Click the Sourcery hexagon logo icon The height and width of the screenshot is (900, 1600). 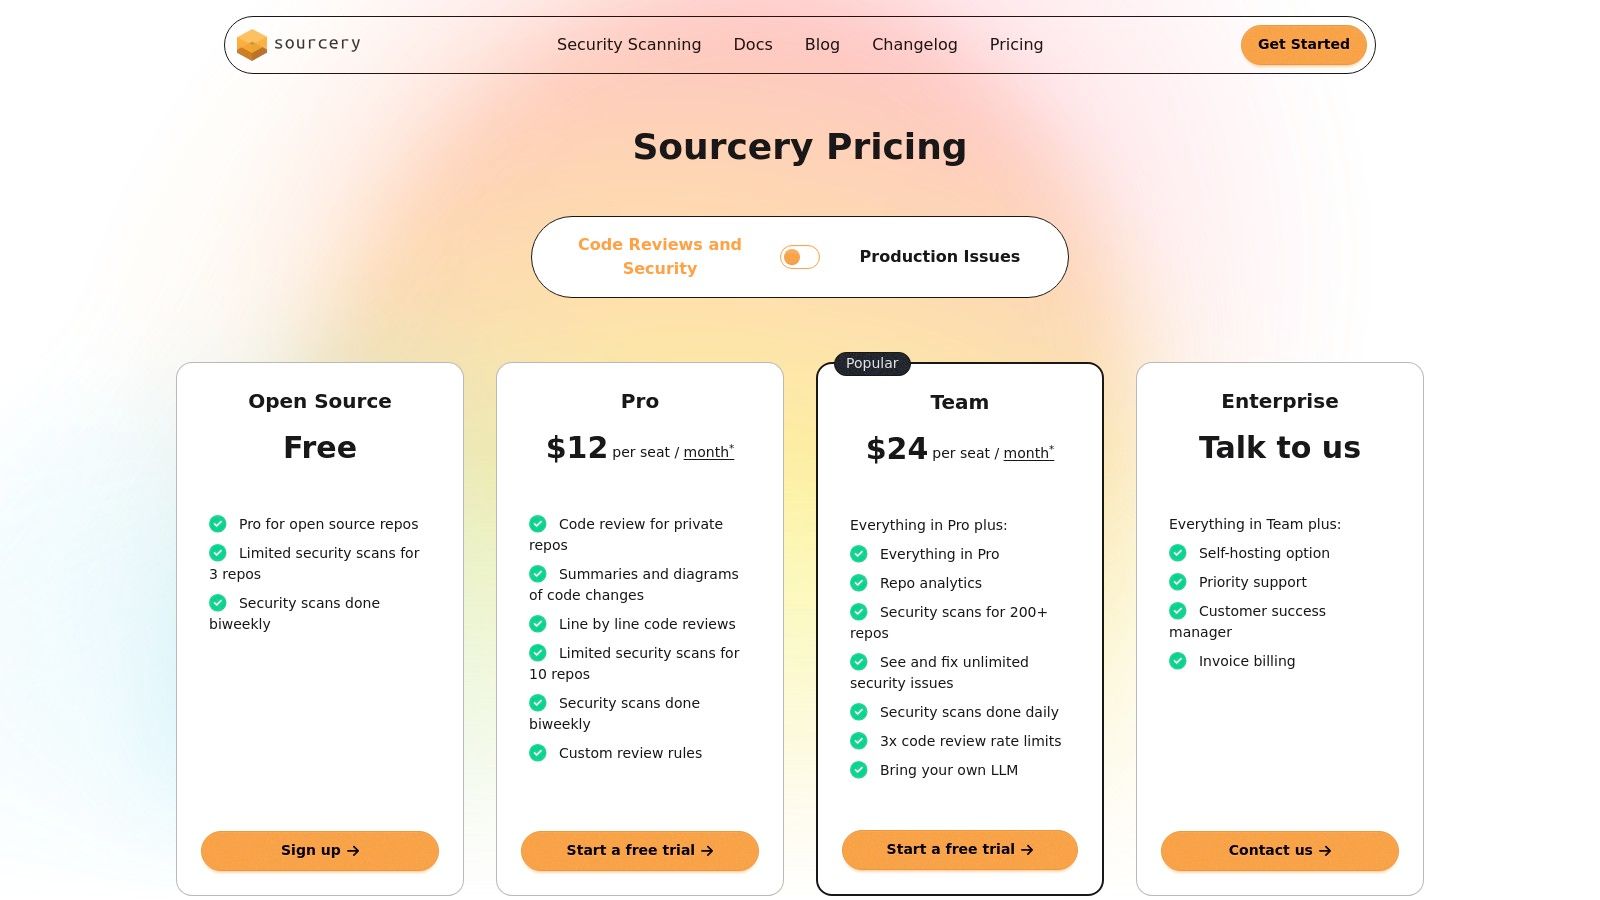tap(251, 44)
